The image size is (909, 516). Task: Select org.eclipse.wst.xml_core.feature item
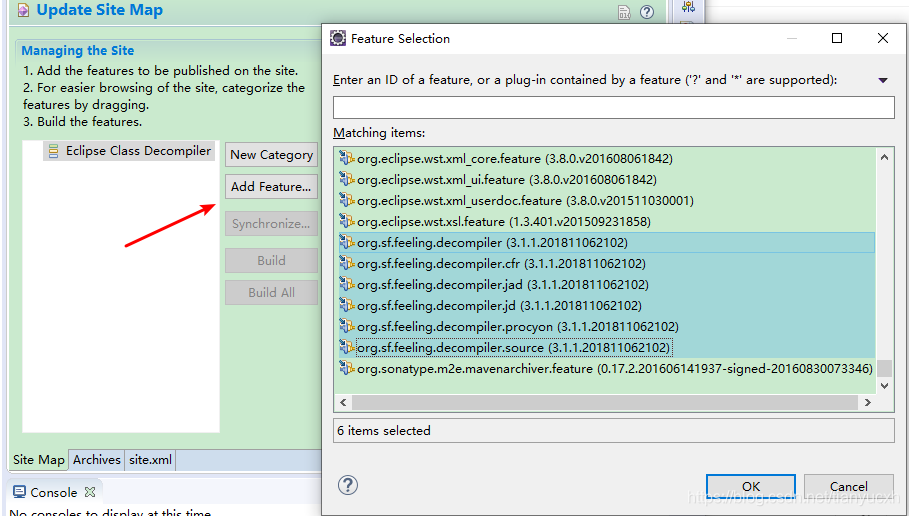[606, 158]
